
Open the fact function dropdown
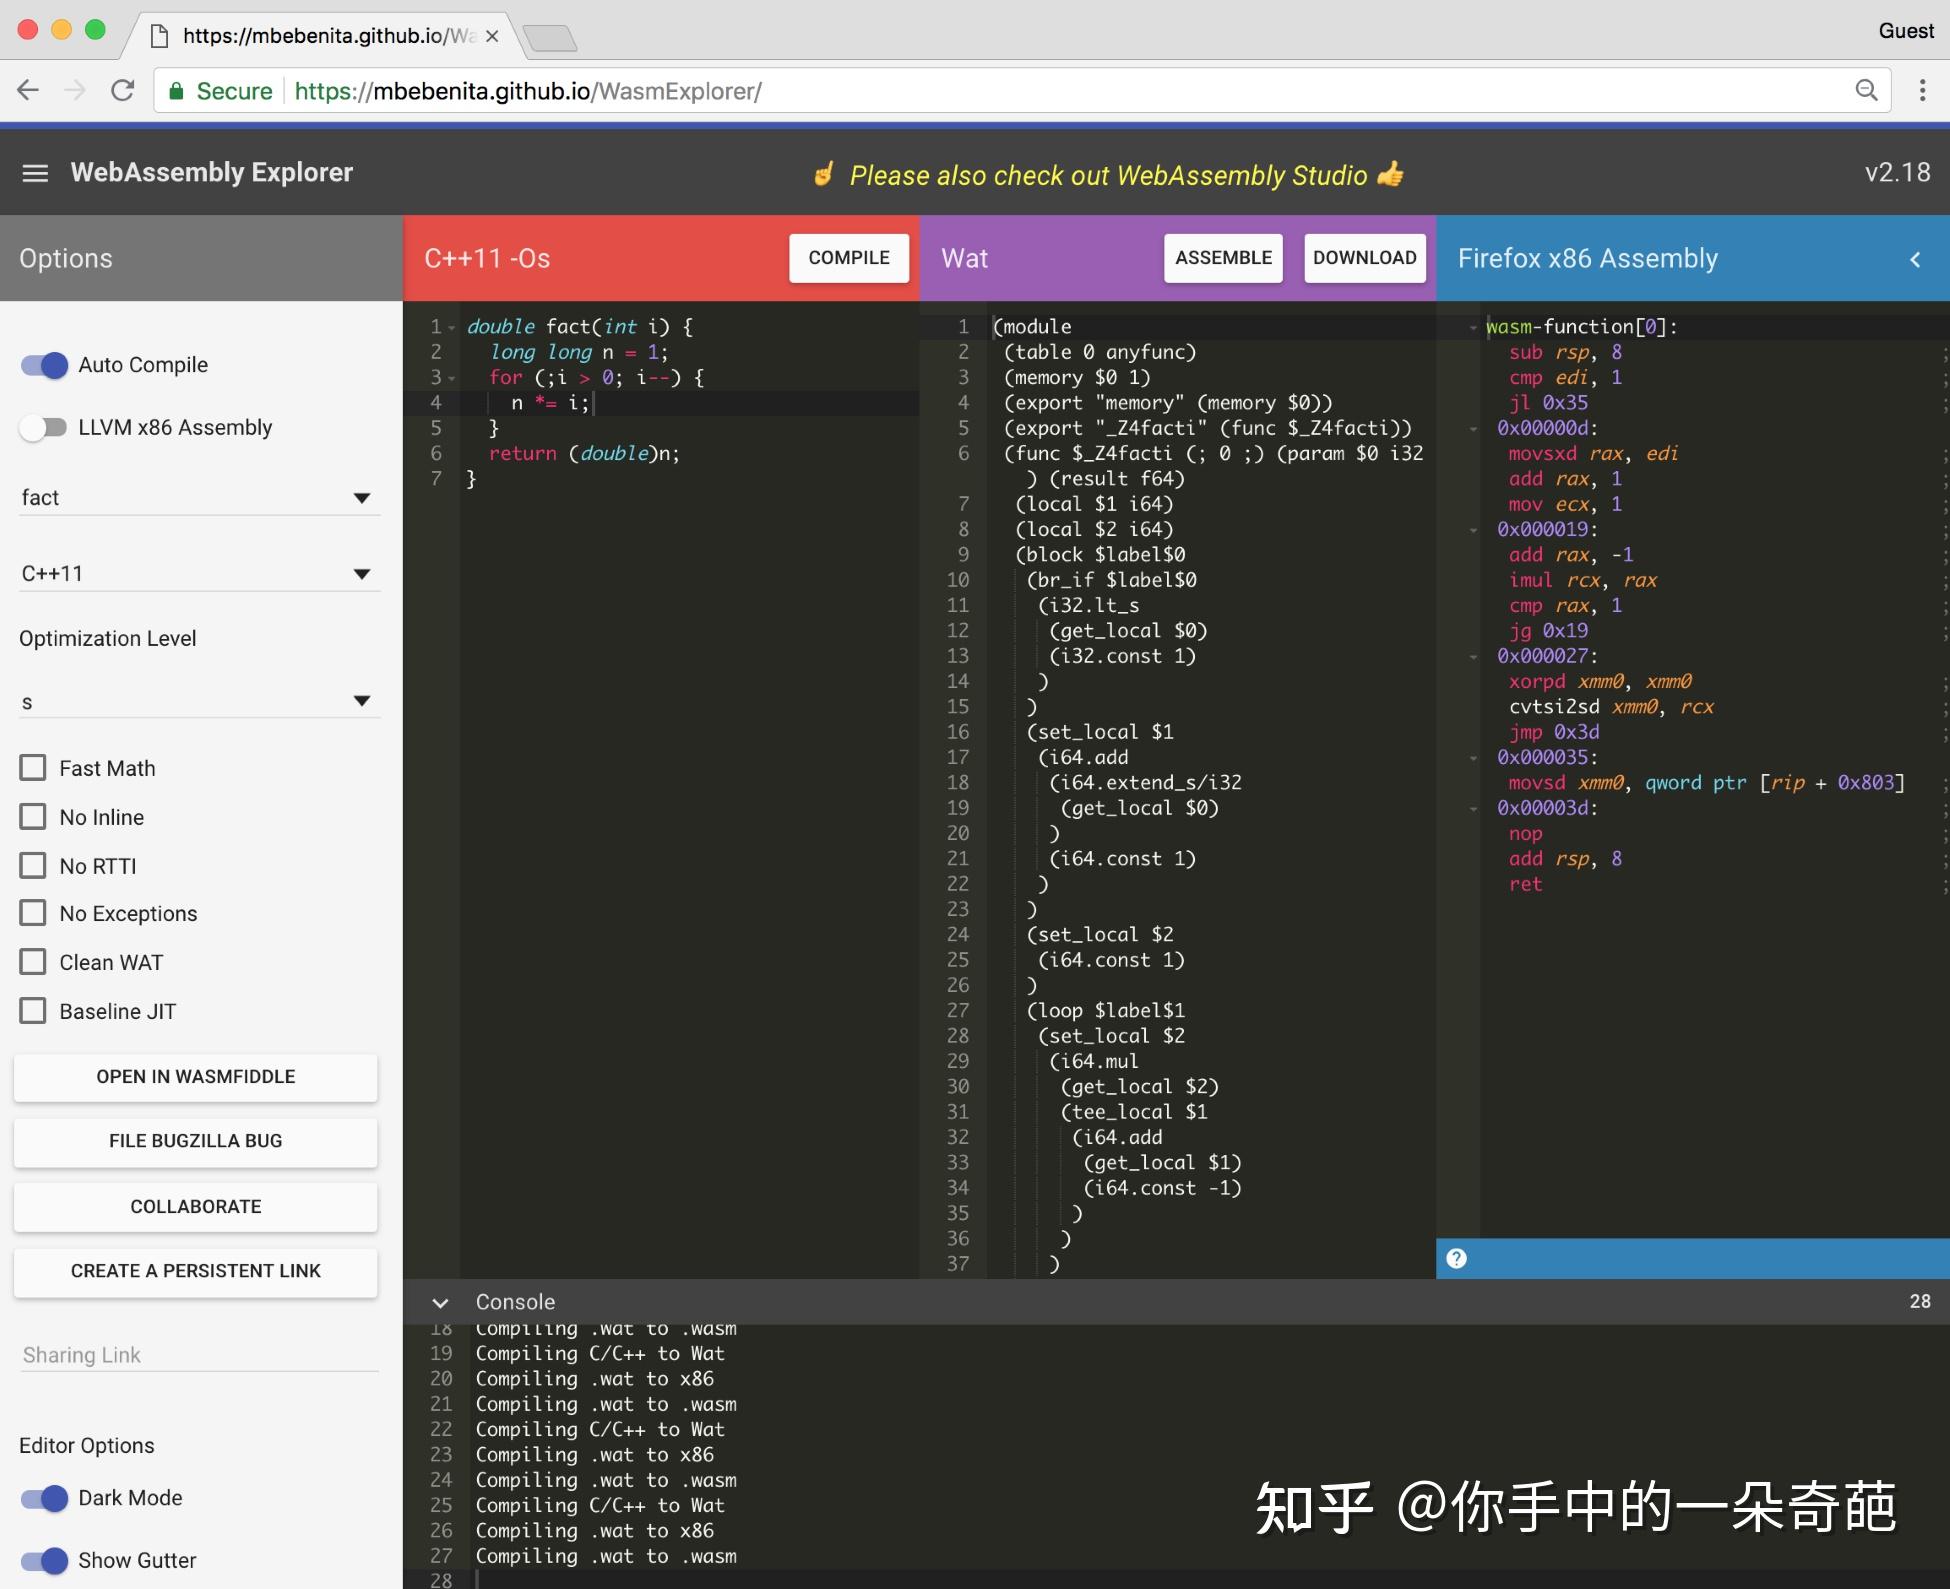[362, 497]
